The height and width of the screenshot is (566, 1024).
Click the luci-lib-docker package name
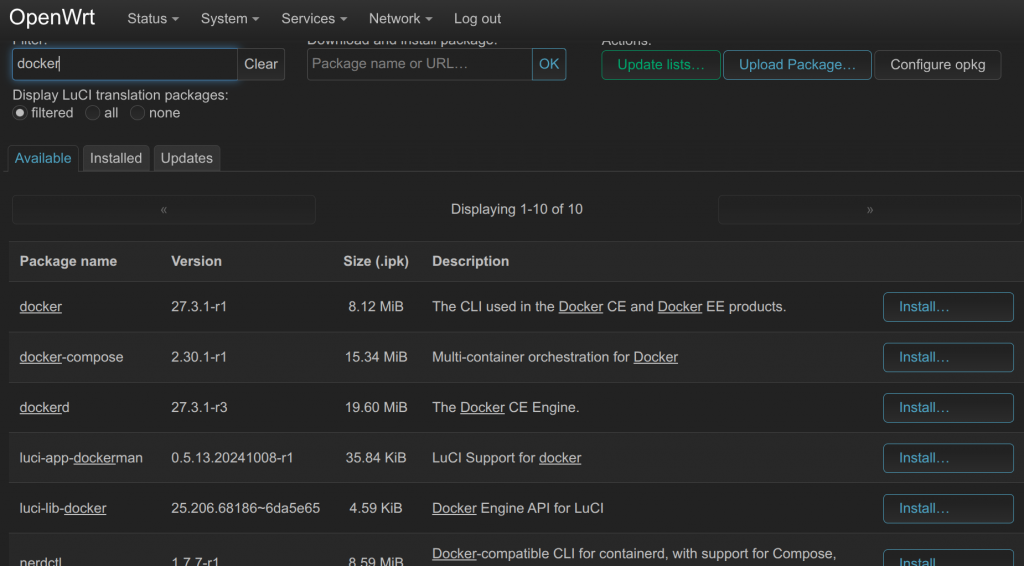point(63,508)
